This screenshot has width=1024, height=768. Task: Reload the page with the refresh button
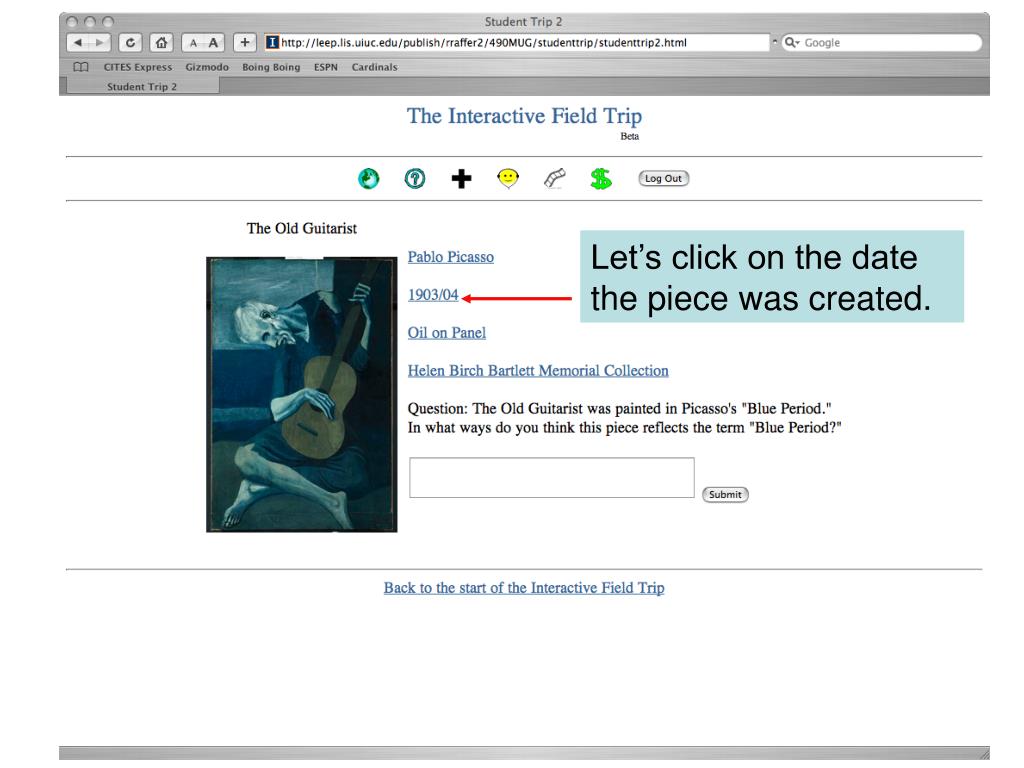click(130, 42)
